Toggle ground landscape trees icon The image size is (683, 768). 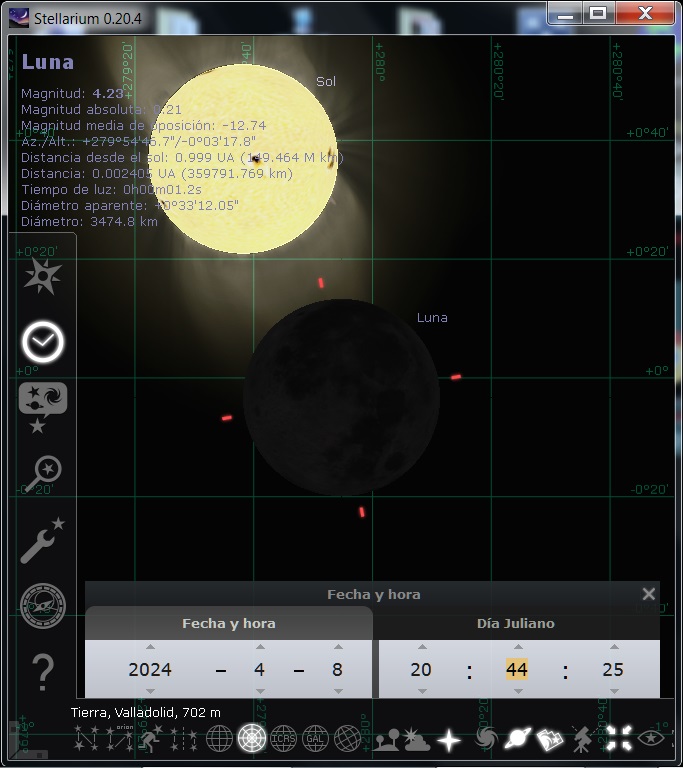385,739
